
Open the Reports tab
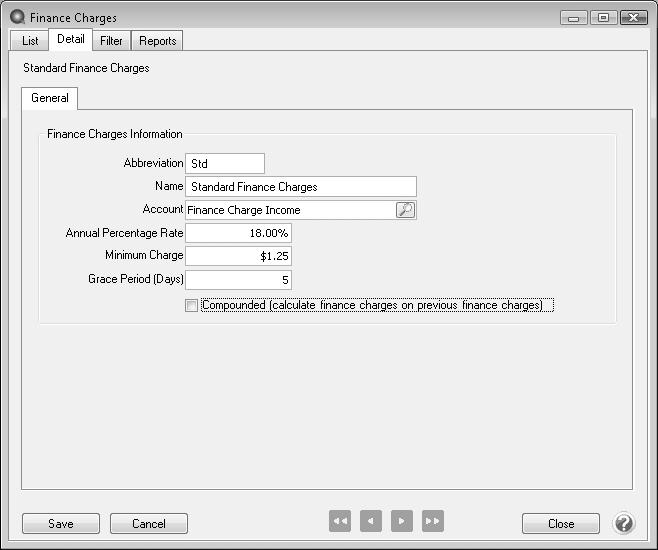(157, 41)
